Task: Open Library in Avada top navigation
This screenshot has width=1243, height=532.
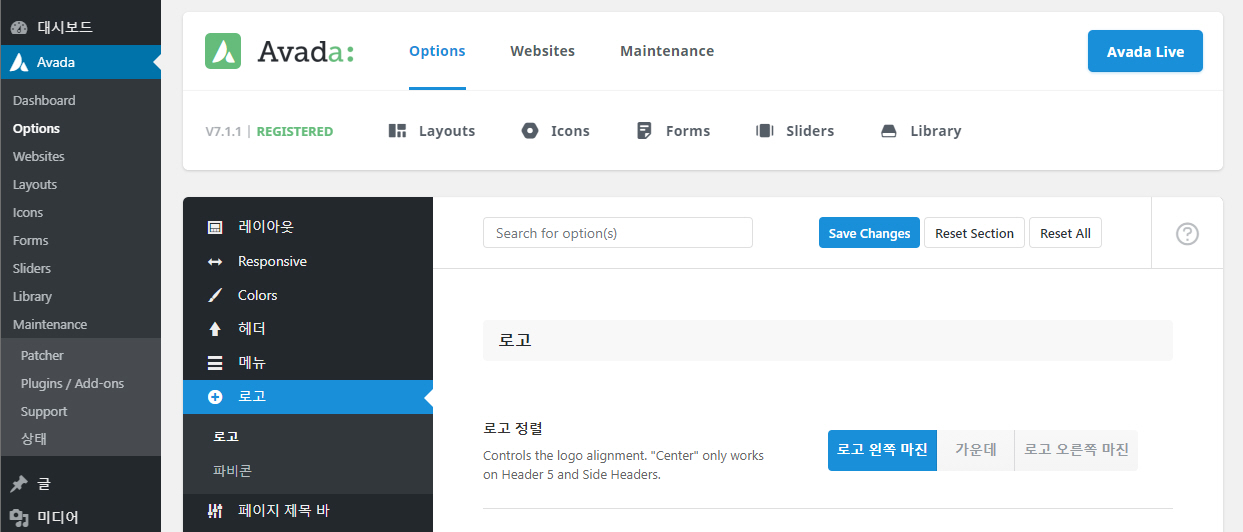Action: (x=921, y=131)
